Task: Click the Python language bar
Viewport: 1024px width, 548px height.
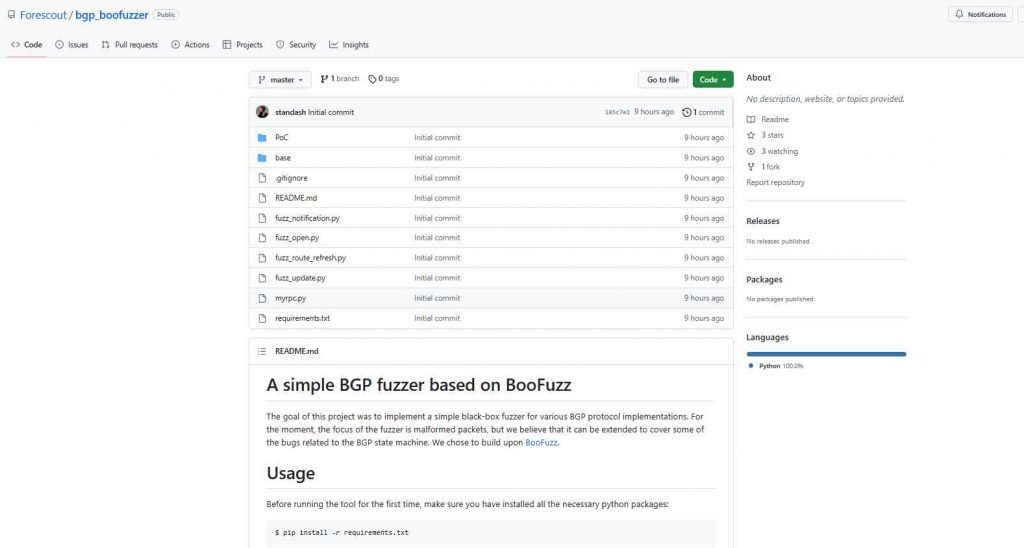Action: coord(826,354)
